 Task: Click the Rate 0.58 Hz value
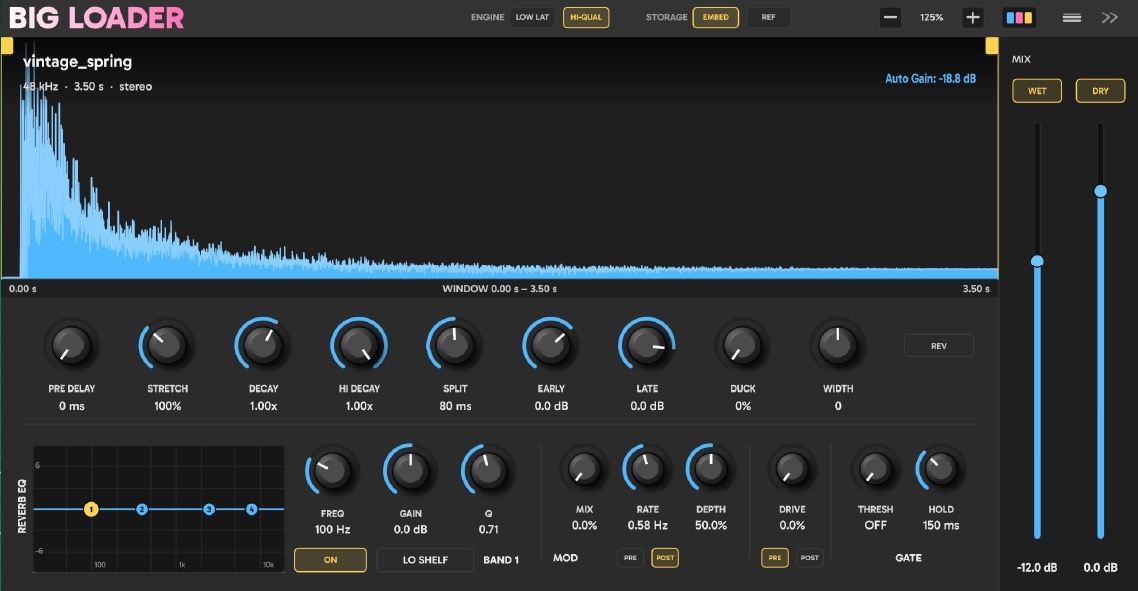[647, 525]
